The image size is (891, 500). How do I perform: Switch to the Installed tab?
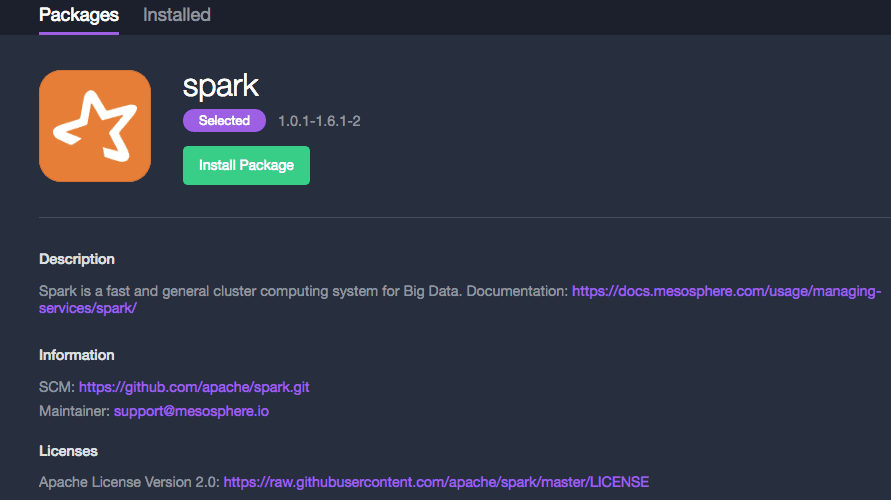[x=176, y=15]
